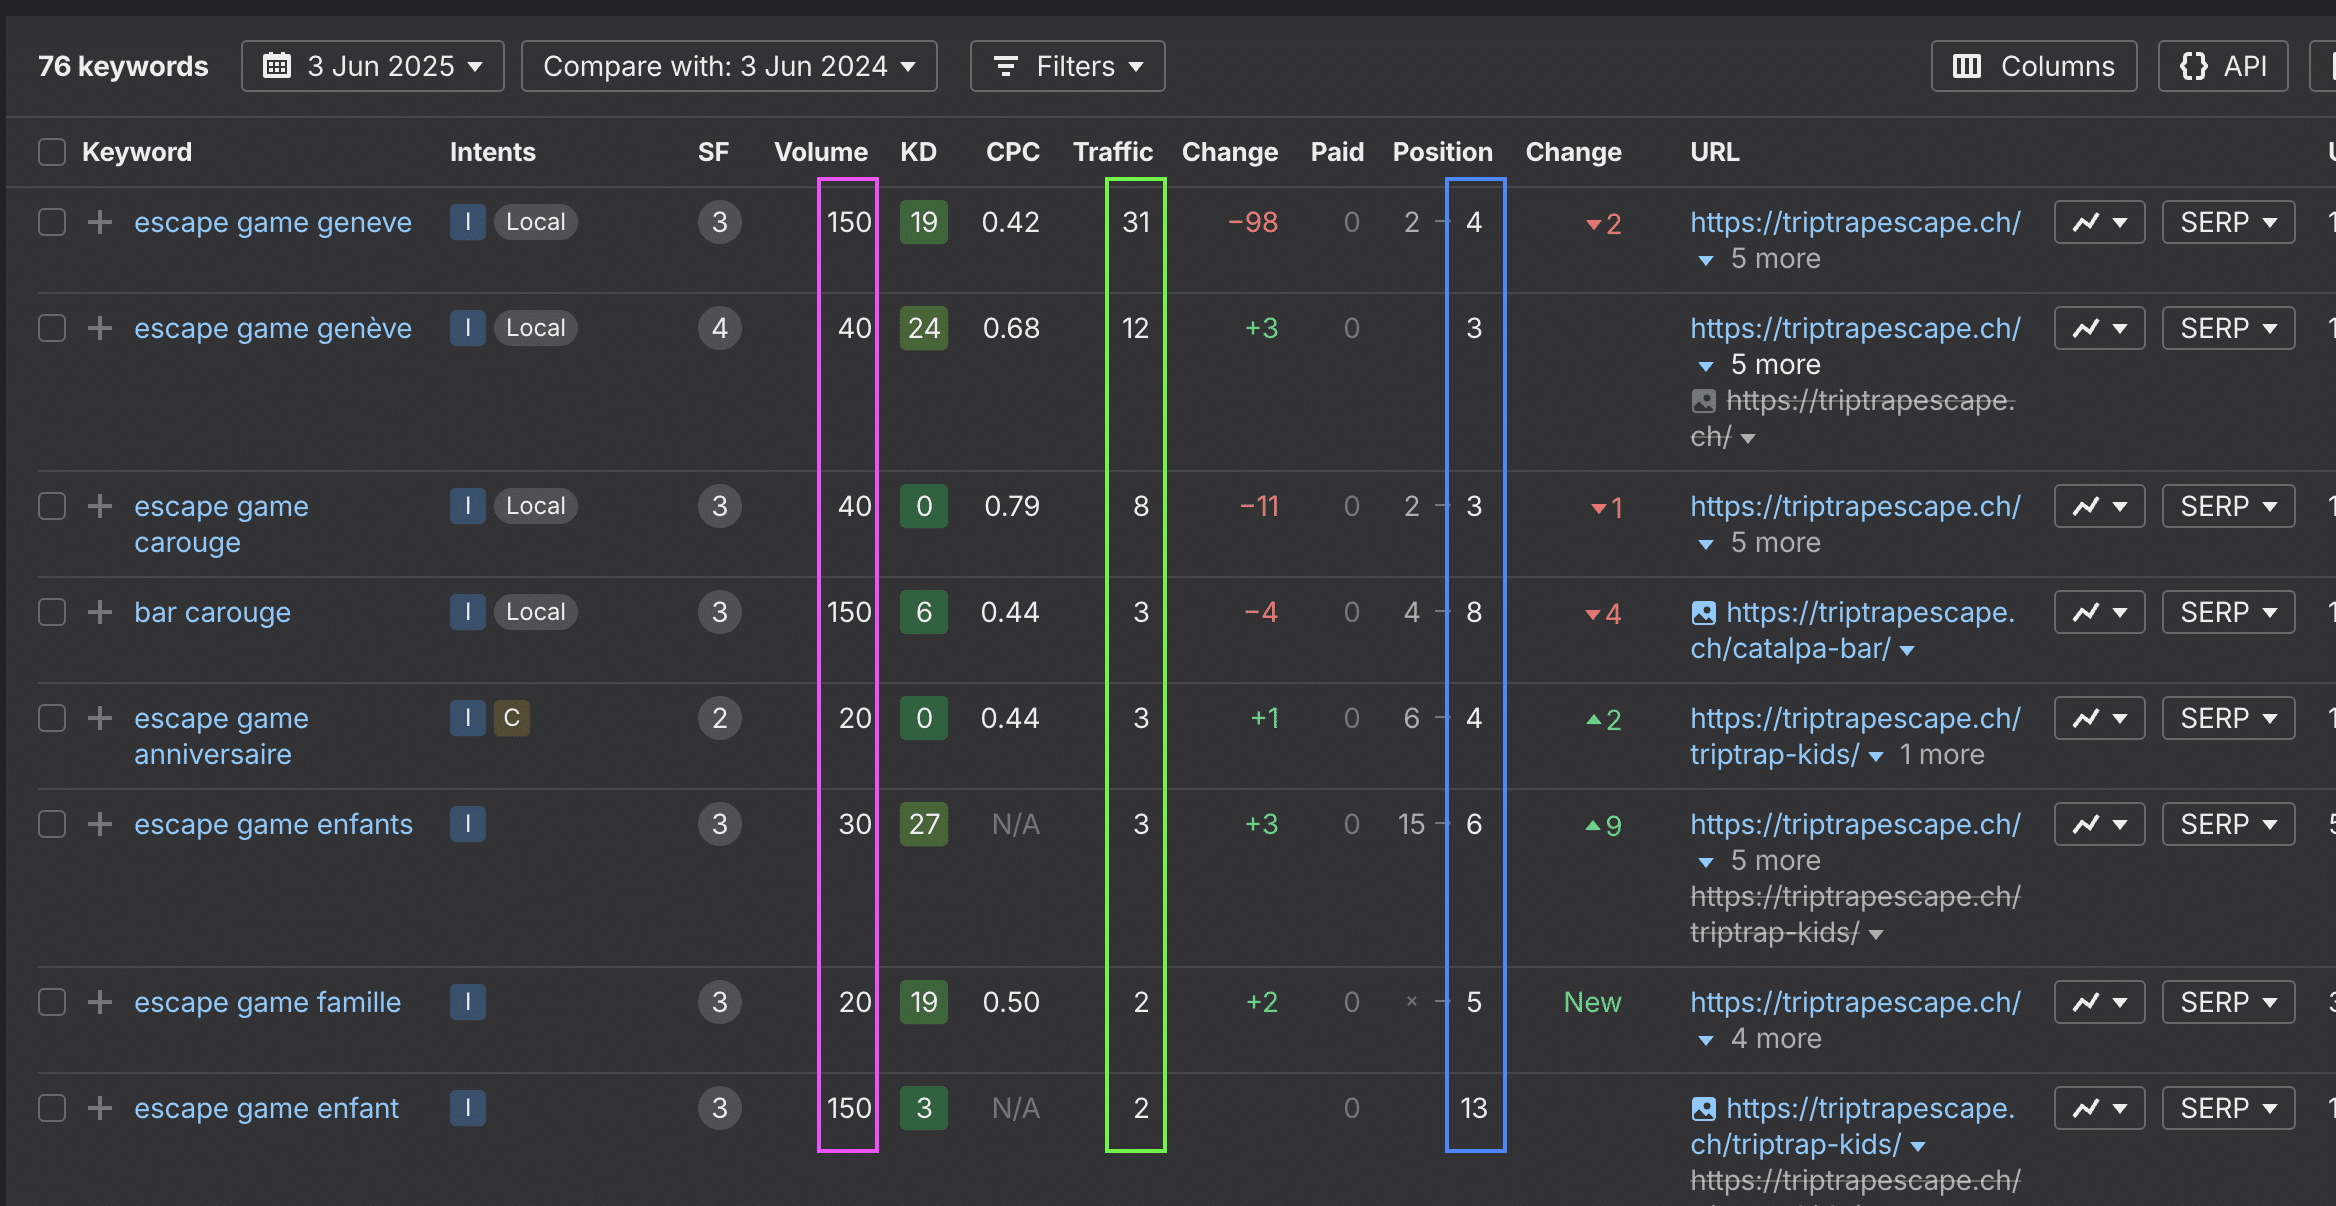Screen dimensions: 2336x1206
Task: Click SF count badge 4 for 'escape game genève'
Action: click(x=719, y=328)
